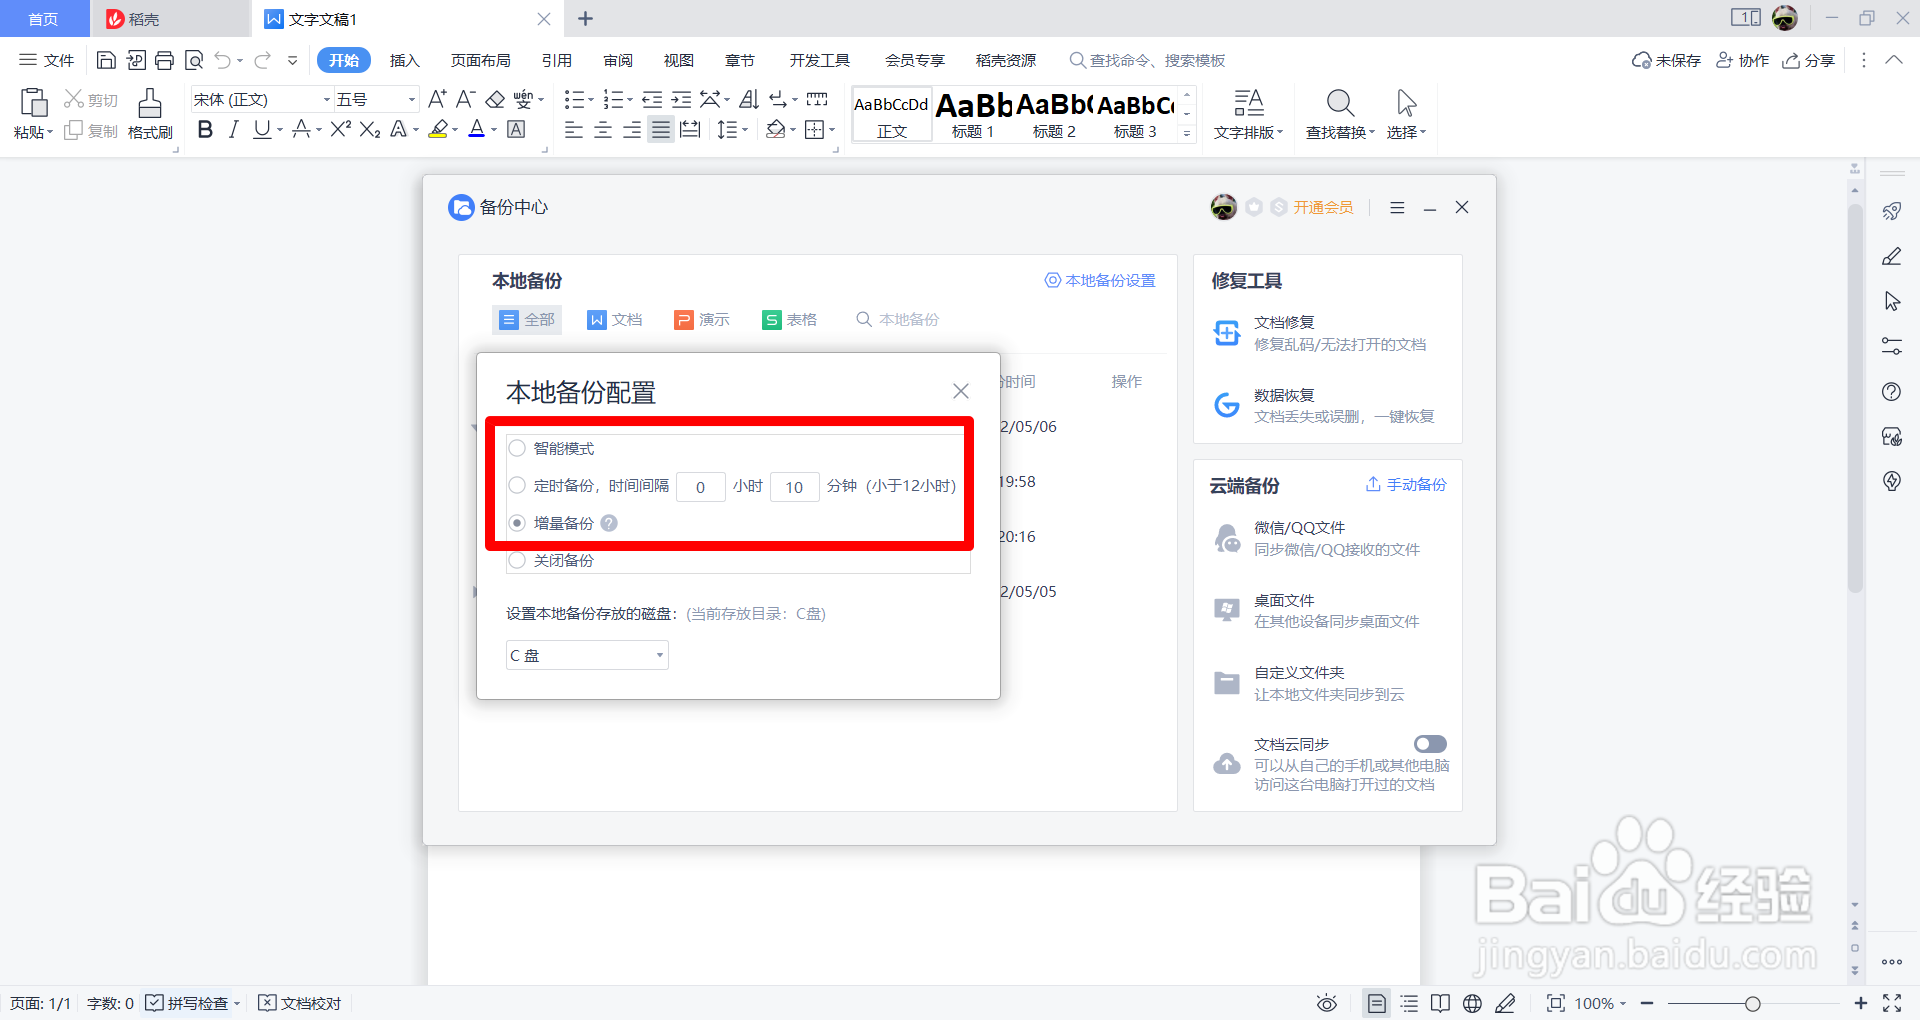
Task: Open the Review (审阅) tab
Action: [x=618, y=60]
